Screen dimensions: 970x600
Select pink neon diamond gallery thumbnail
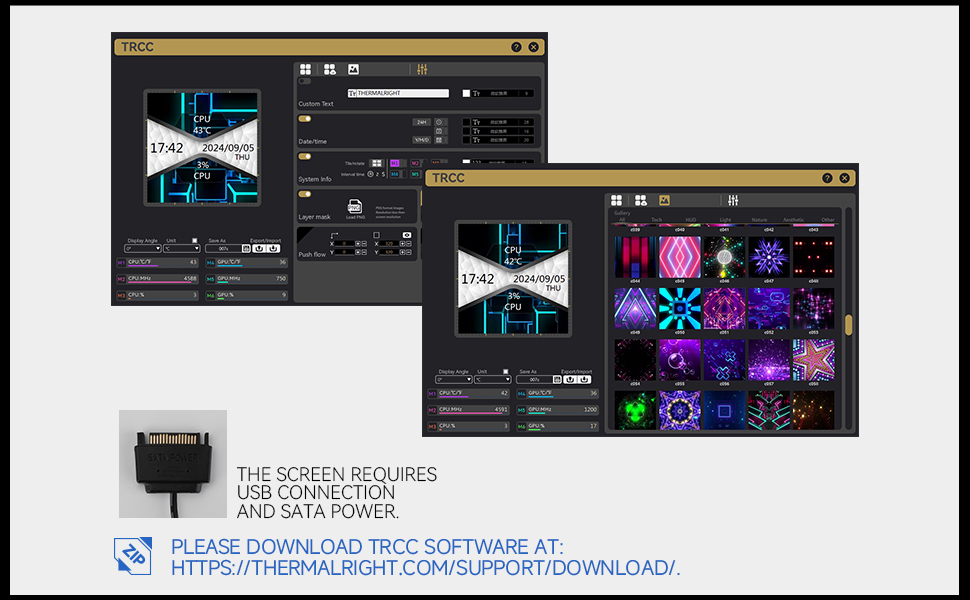pyautogui.click(x=680, y=257)
